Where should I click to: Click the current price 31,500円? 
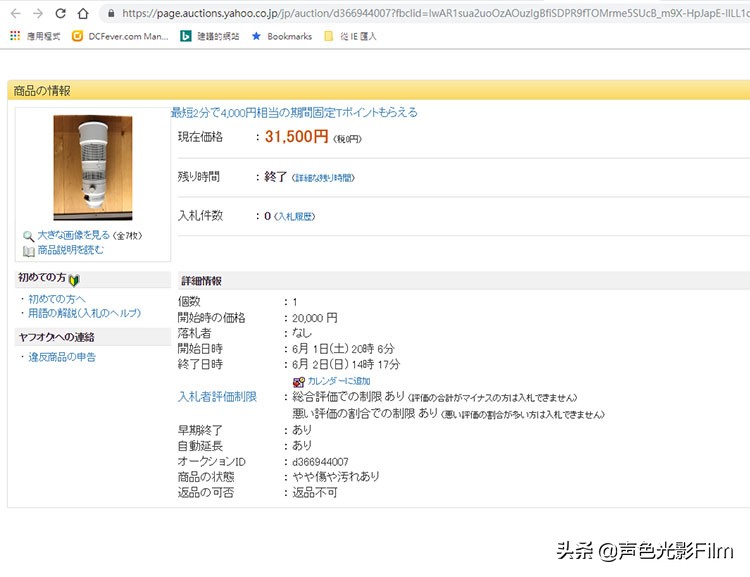(x=296, y=137)
